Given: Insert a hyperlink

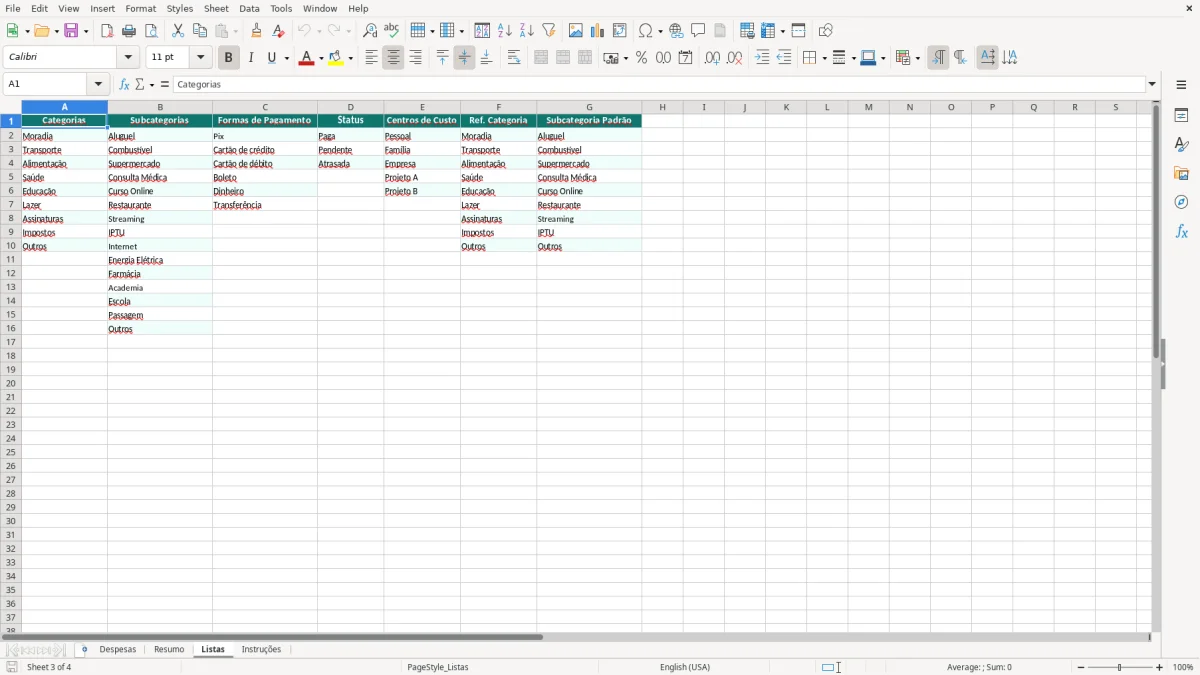Looking at the screenshot, I should pos(676,31).
